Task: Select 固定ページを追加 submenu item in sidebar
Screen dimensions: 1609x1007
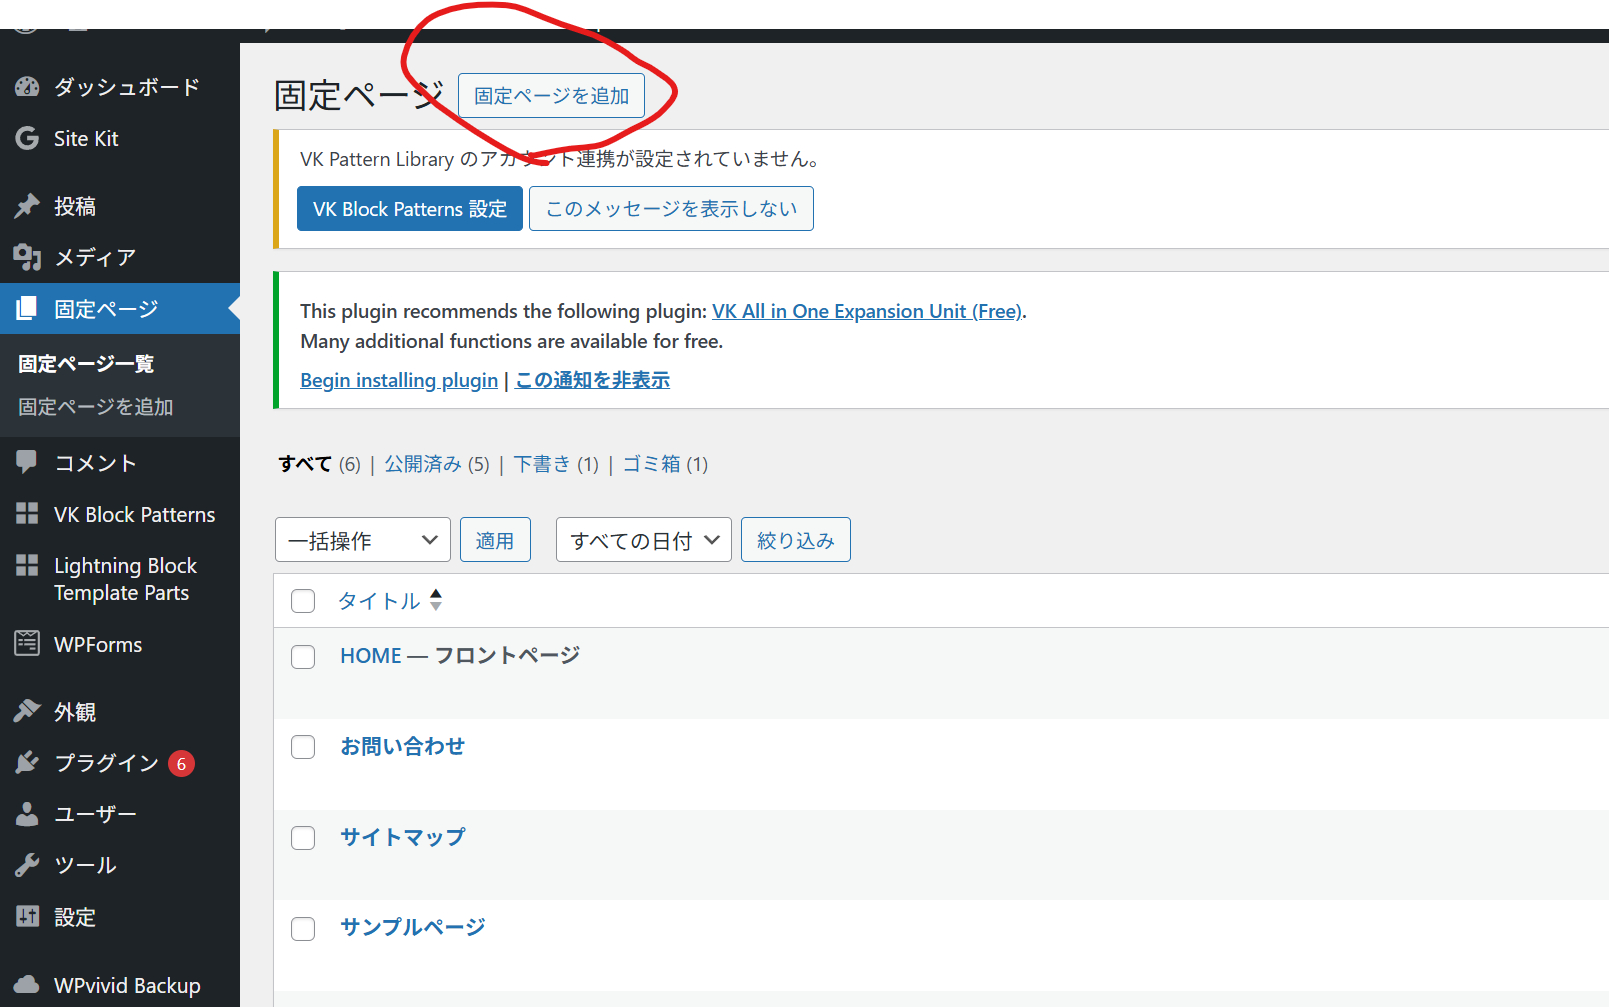Action: pos(96,407)
